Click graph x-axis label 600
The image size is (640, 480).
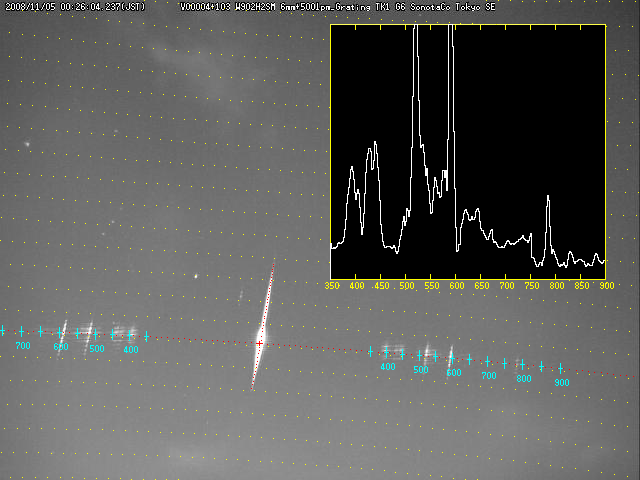(x=457, y=286)
